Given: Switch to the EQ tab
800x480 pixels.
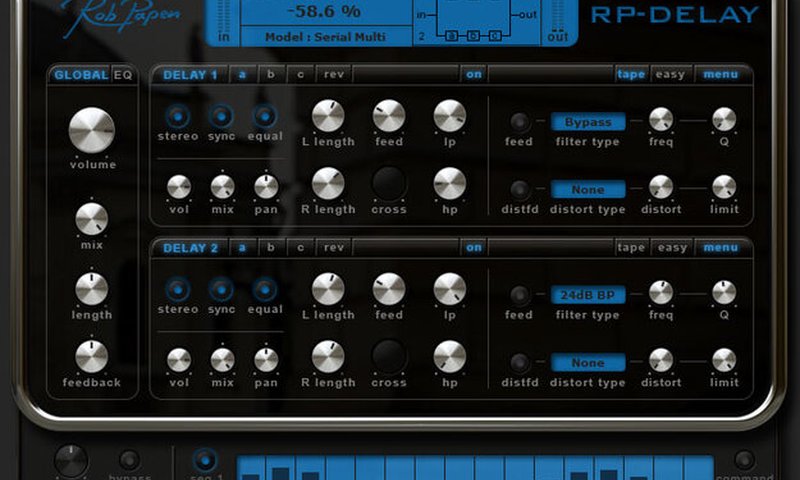Looking at the screenshot, I should coord(123,75).
